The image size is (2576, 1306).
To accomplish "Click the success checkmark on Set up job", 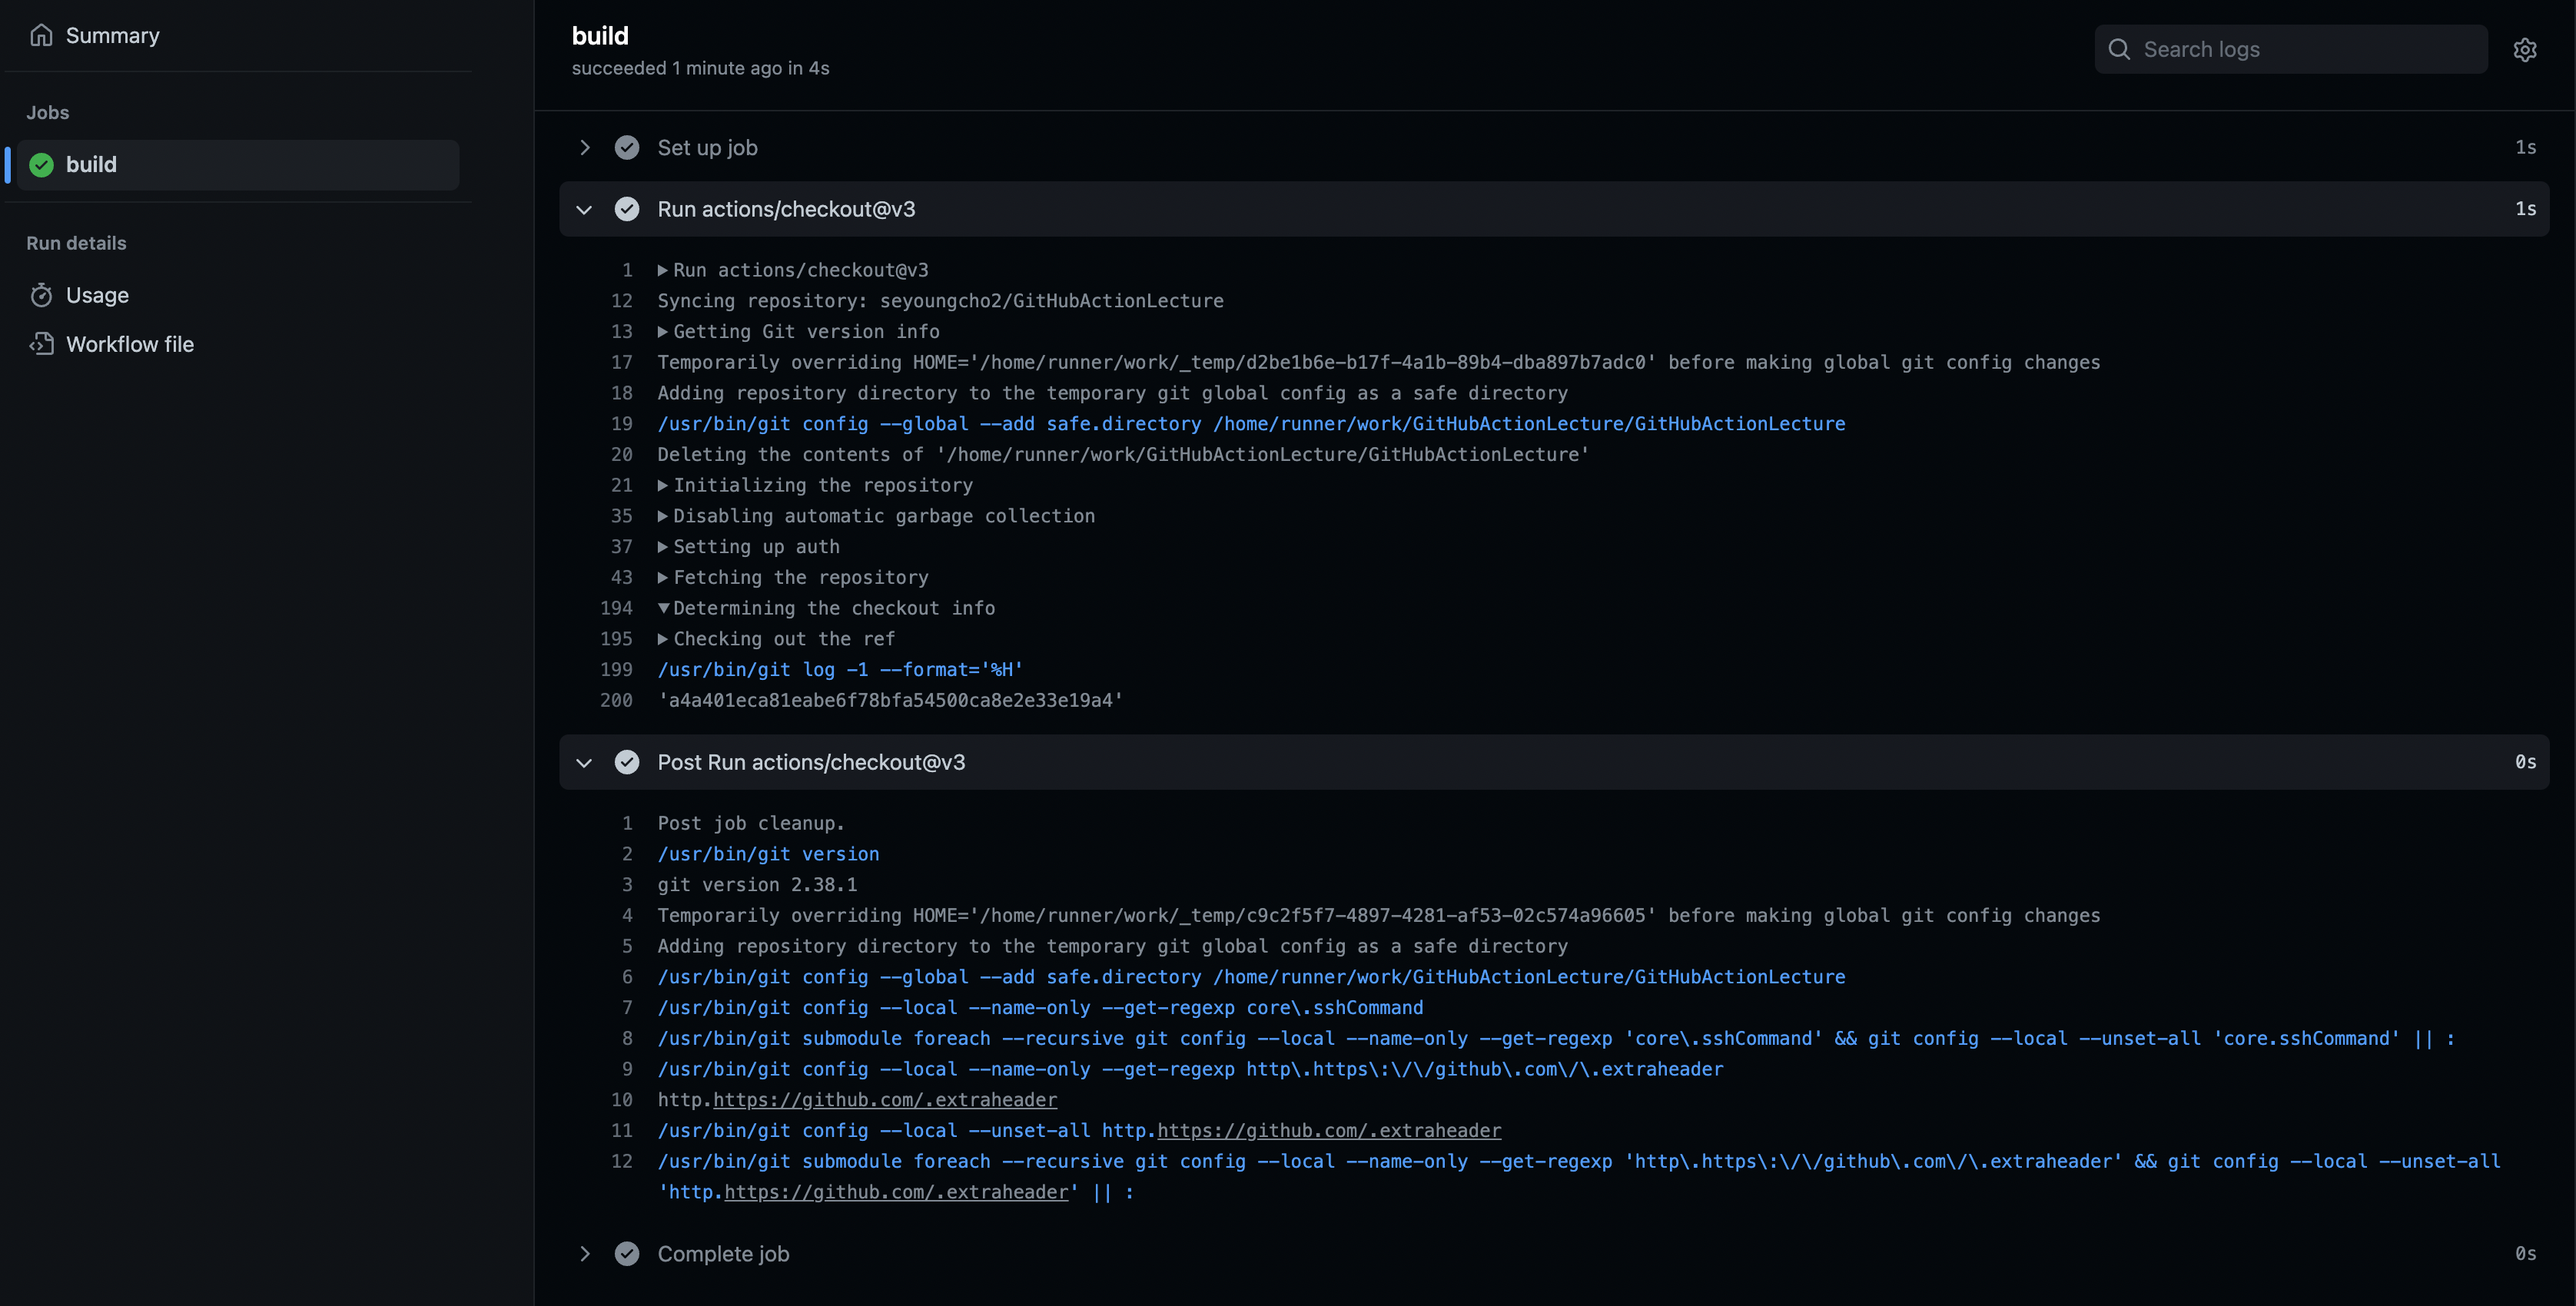I will (627, 147).
